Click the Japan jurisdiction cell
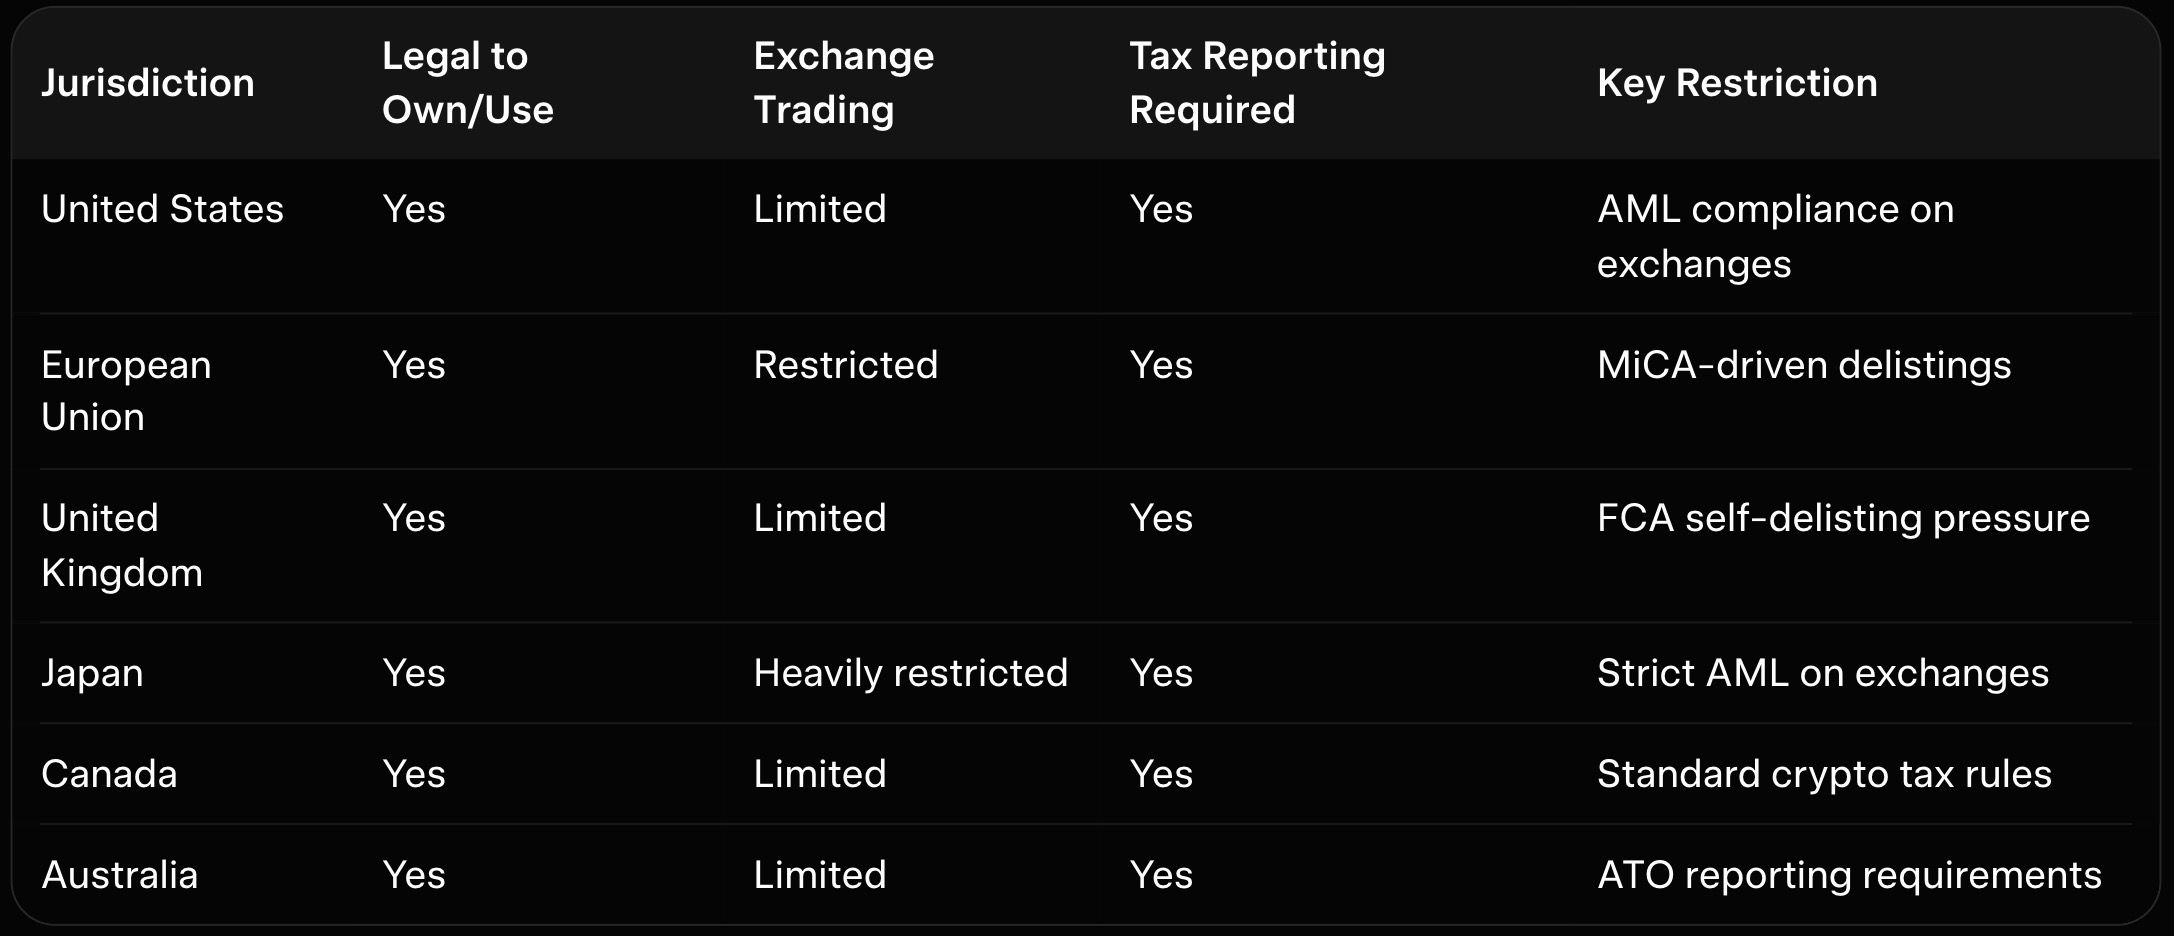Viewport: 2174px width, 936px height. point(92,673)
